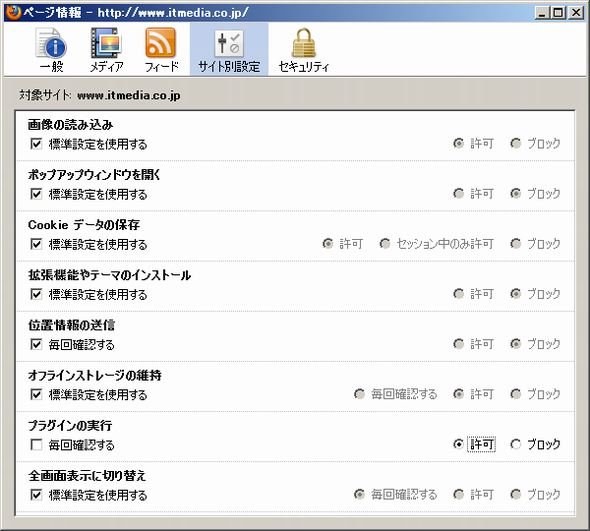590x531 pixels.
Task: Select 毎回確認する radio for オフラインストレージの維持
Action: [x=359, y=394]
